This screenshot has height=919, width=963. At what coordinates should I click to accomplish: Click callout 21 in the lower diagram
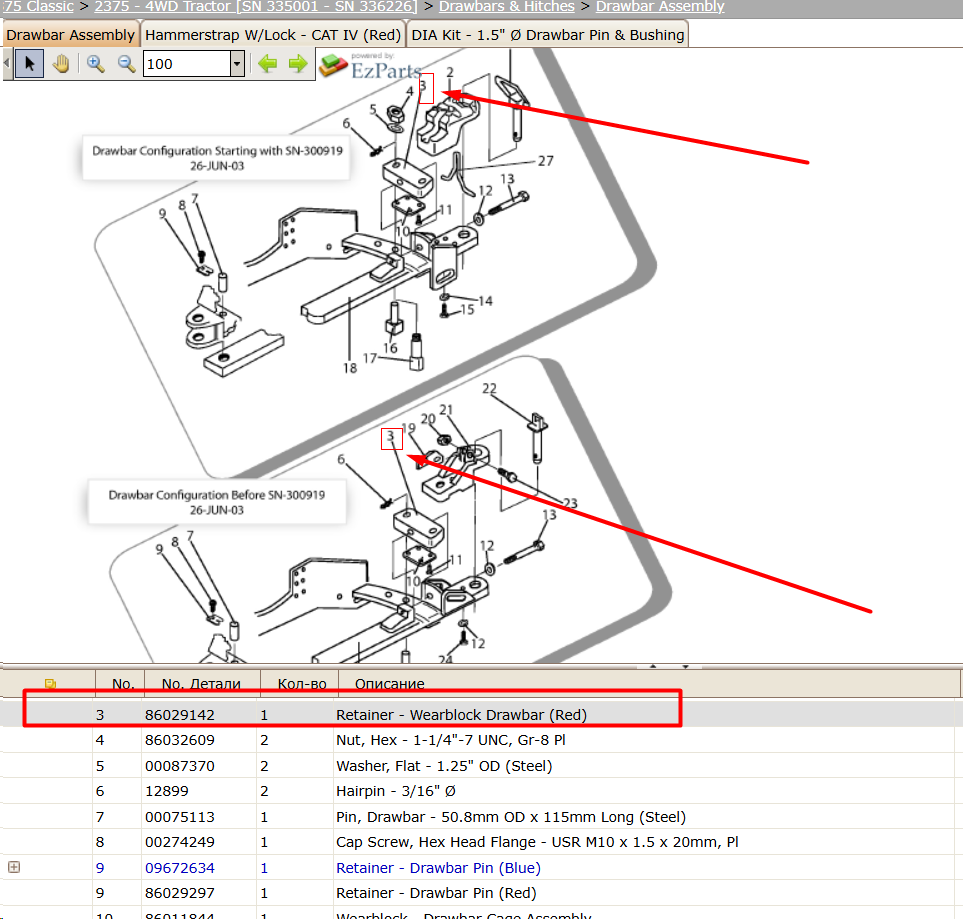[x=446, y=409]
